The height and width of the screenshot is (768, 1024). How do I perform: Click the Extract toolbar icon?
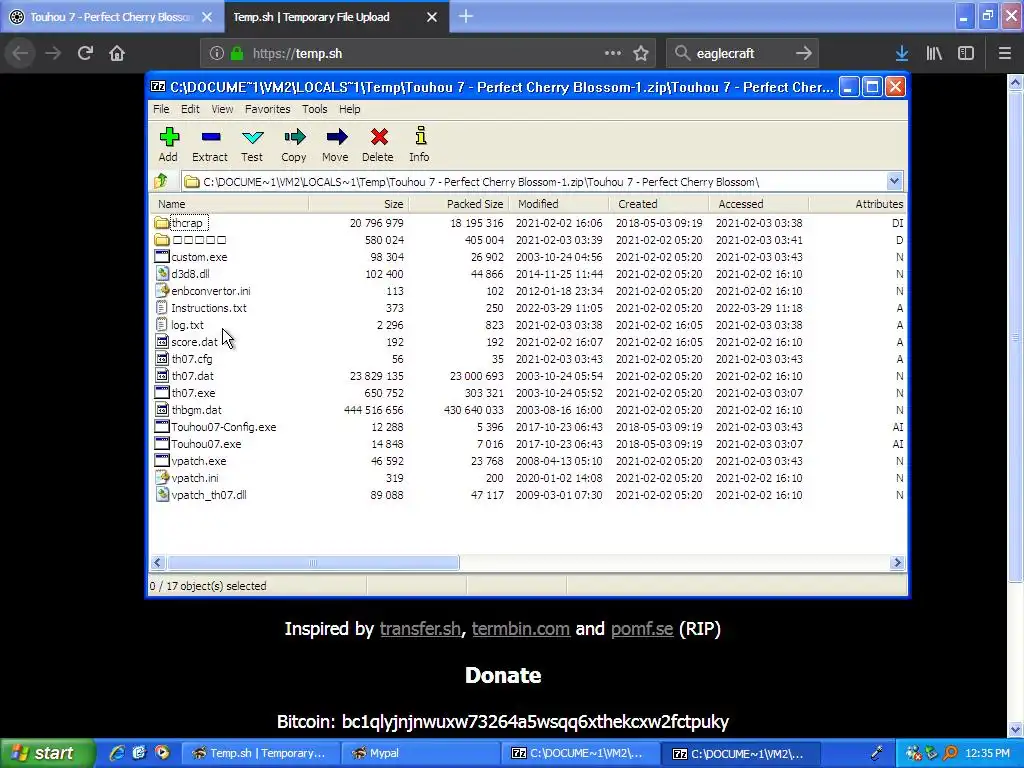(210, 137)
